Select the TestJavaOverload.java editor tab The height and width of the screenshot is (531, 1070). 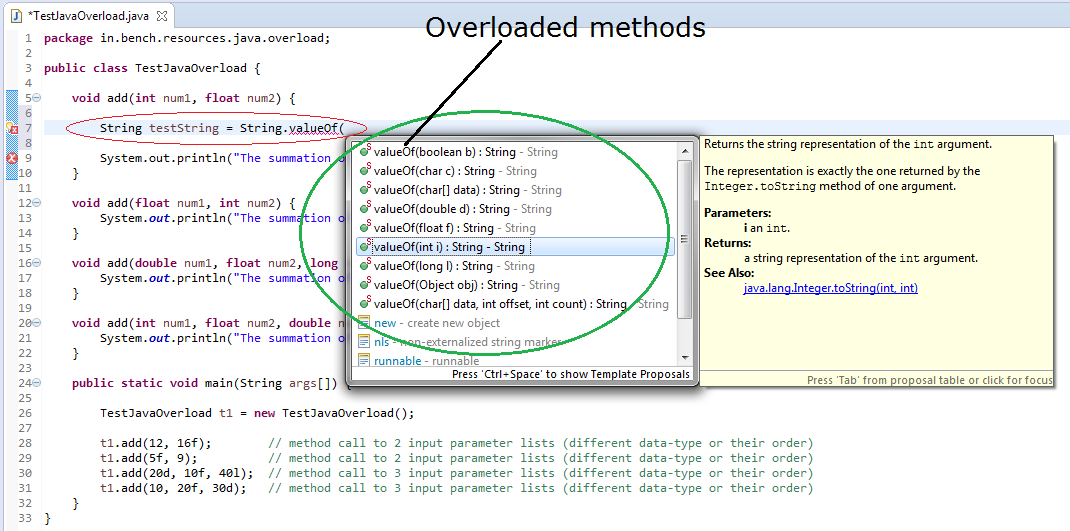87,16
